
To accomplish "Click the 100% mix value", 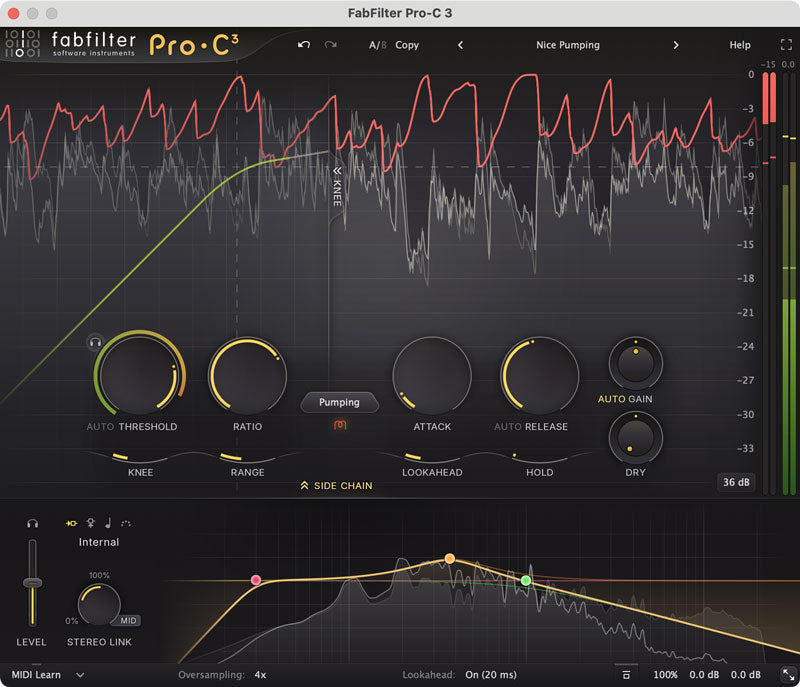I will (665, 675).
